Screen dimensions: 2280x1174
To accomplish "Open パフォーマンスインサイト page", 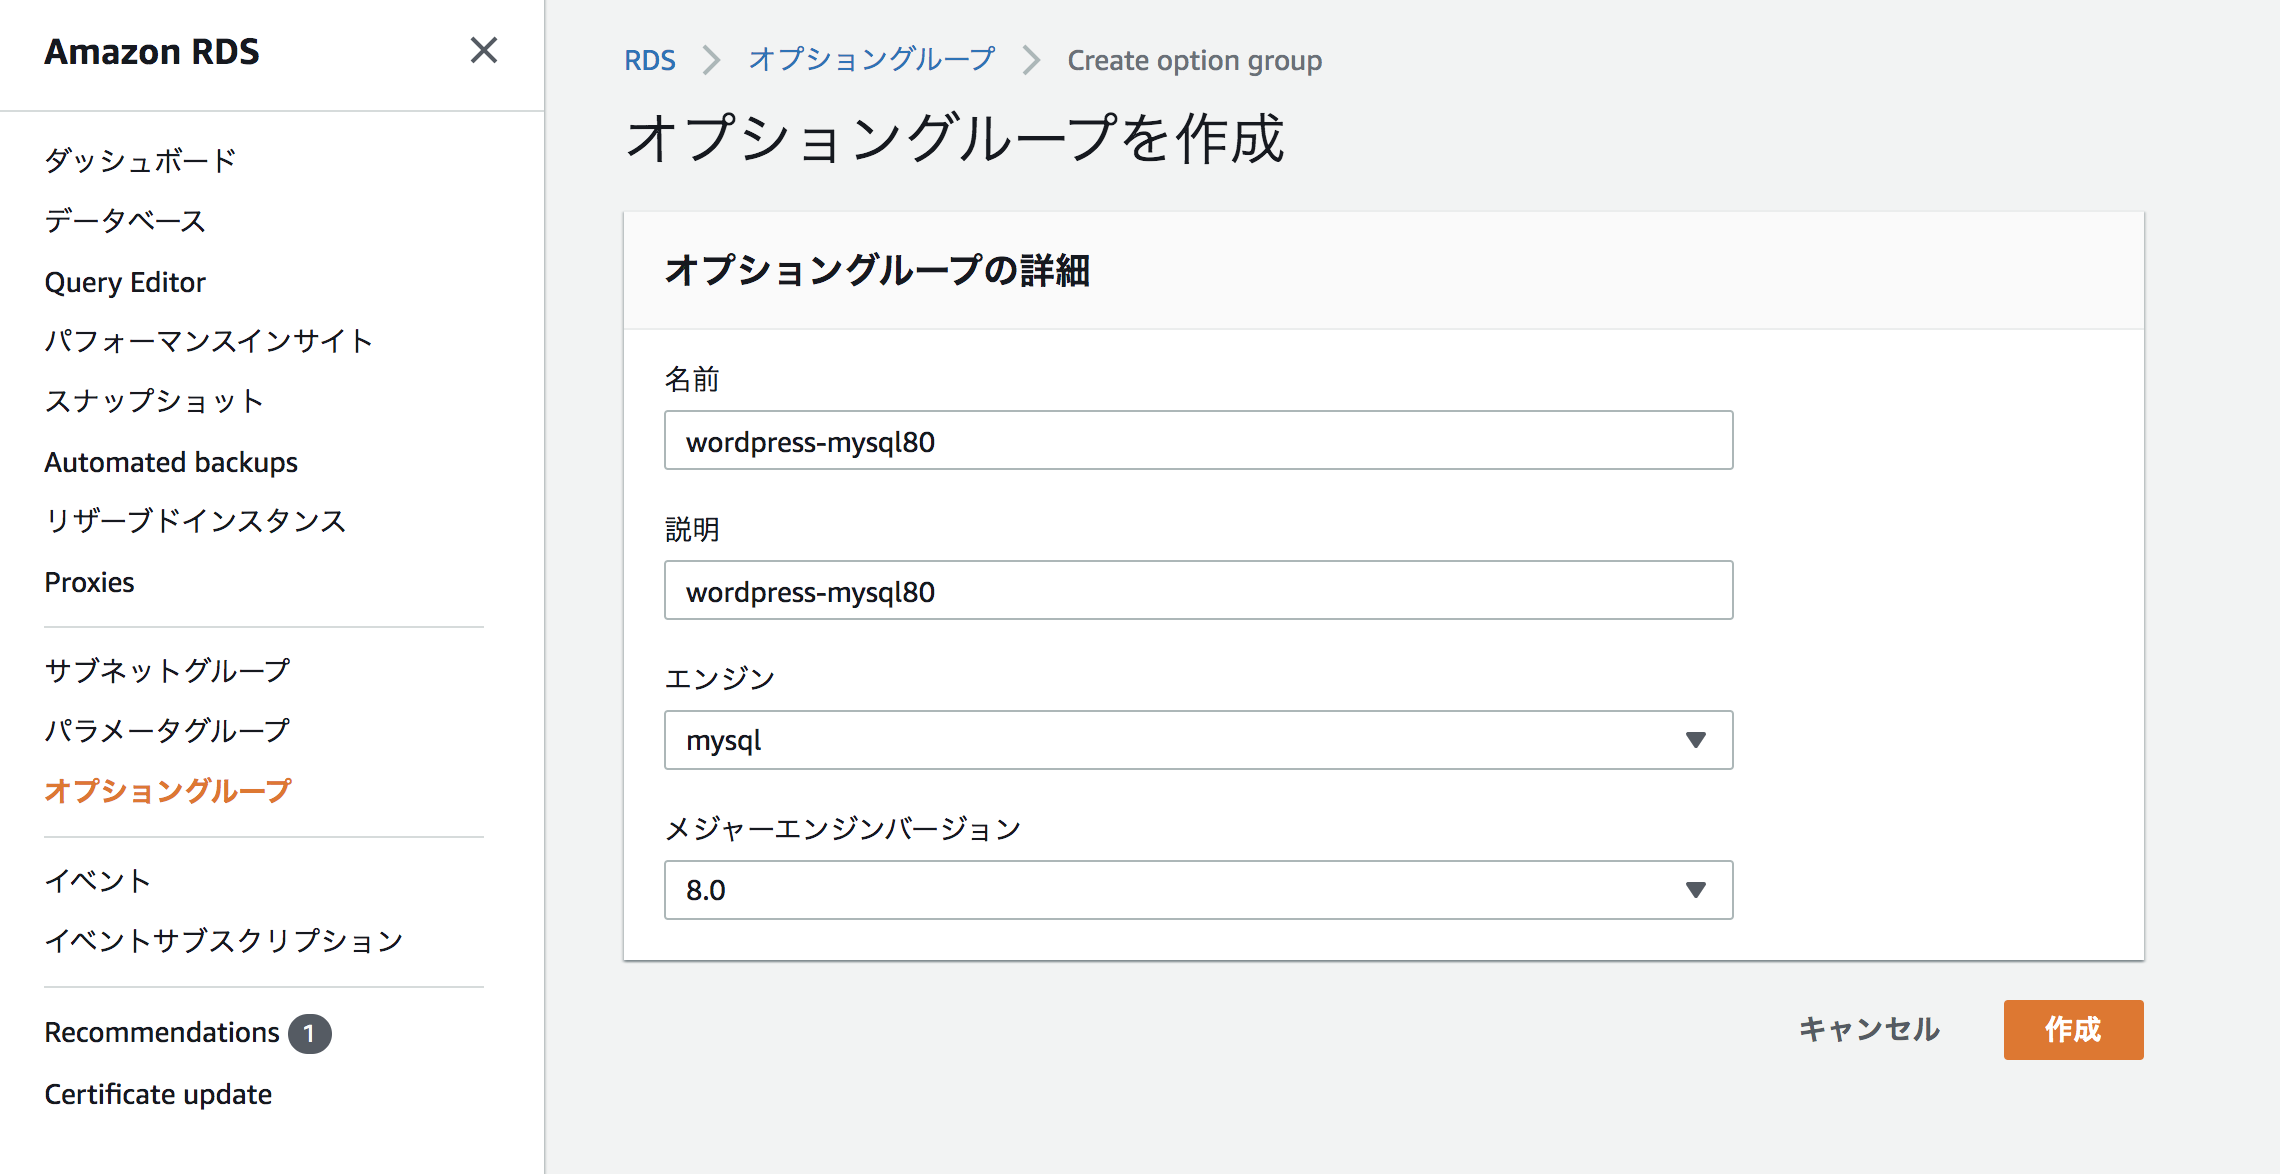I will pos(209,341).
